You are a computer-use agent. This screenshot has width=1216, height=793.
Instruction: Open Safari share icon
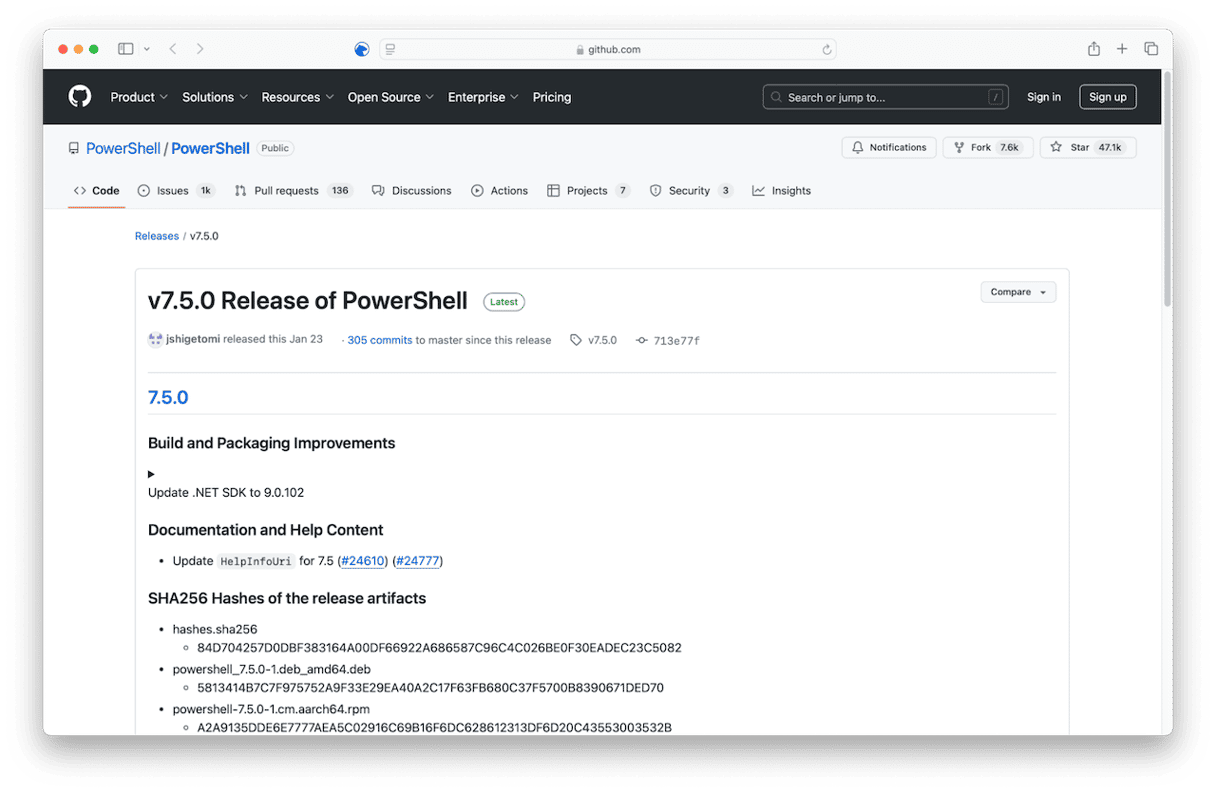pyautogui.click(x=1094, y=49)
